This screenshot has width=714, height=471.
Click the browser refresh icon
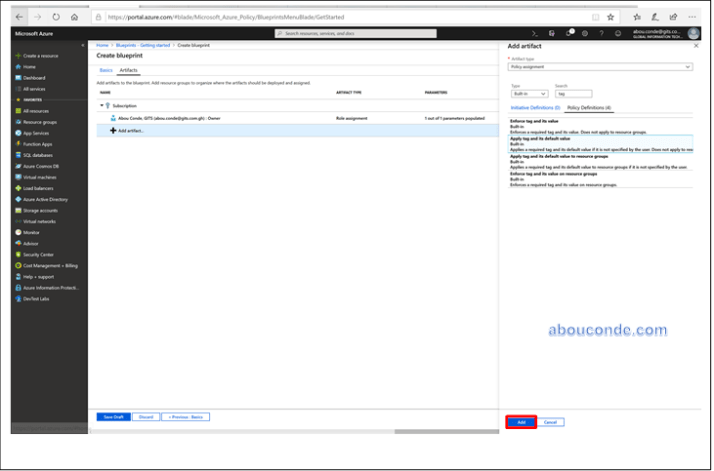(x=55, y=17)
